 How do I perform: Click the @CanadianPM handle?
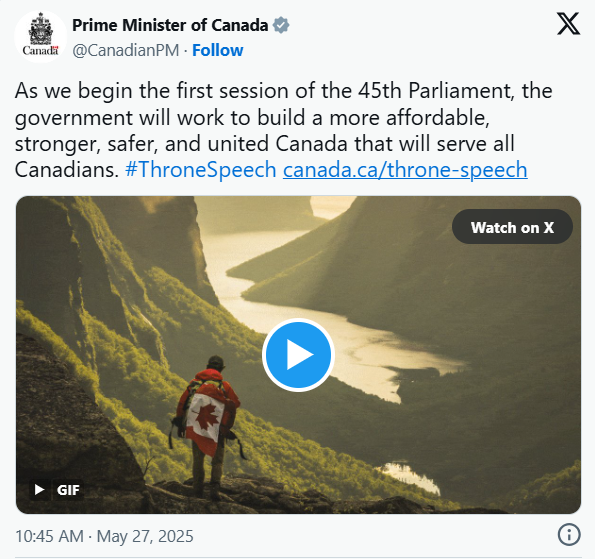pos(126,50)
